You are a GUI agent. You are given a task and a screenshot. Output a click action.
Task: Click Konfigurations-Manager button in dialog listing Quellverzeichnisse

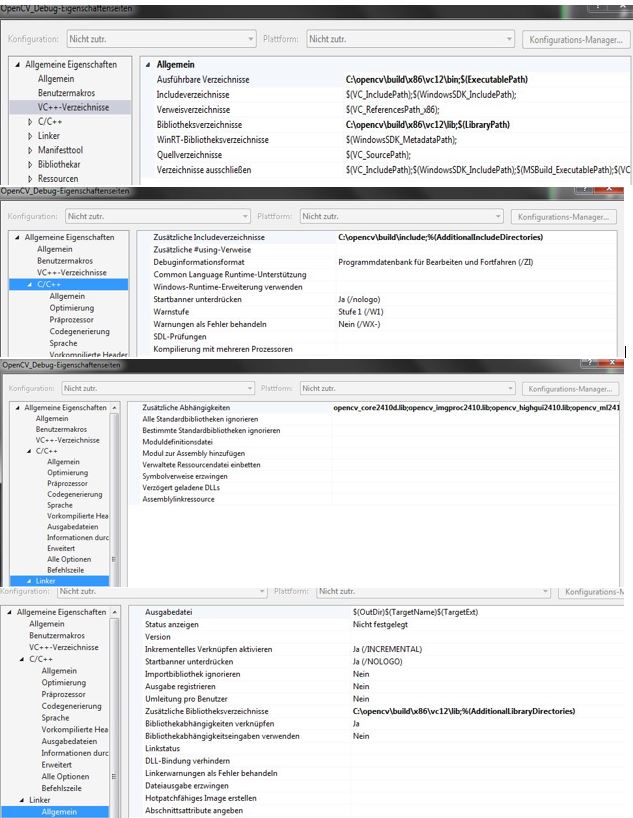pyautogui.click(x=576, y=40)
